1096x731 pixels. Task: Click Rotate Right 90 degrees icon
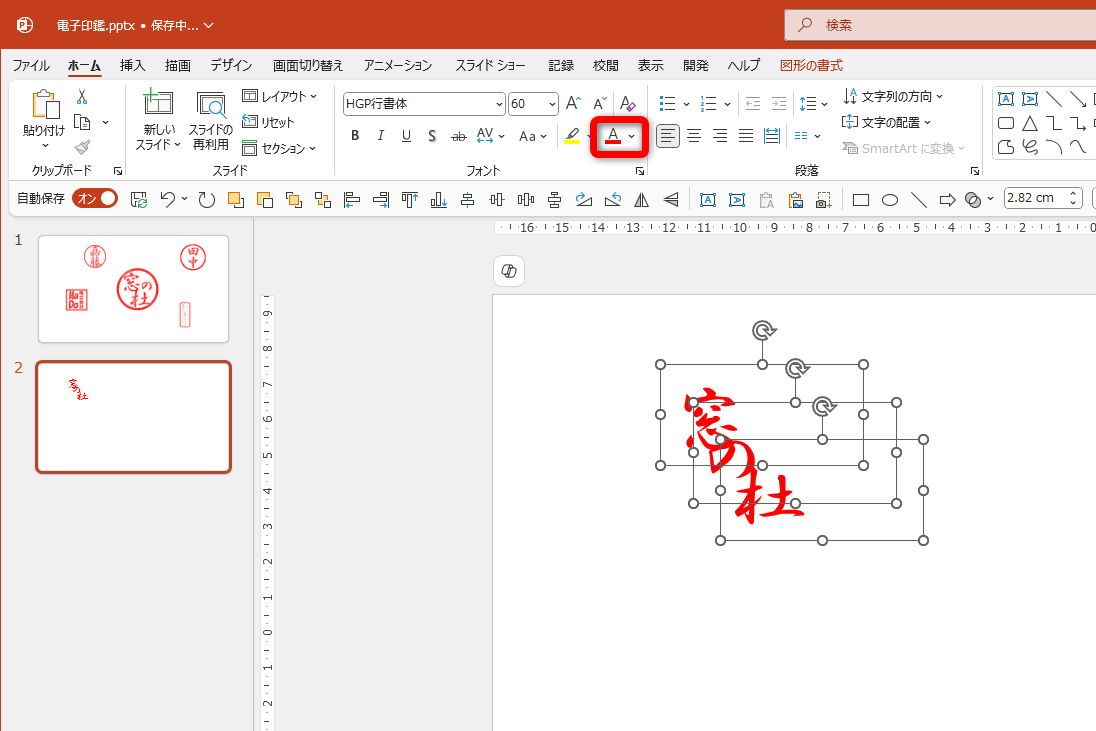584,200
